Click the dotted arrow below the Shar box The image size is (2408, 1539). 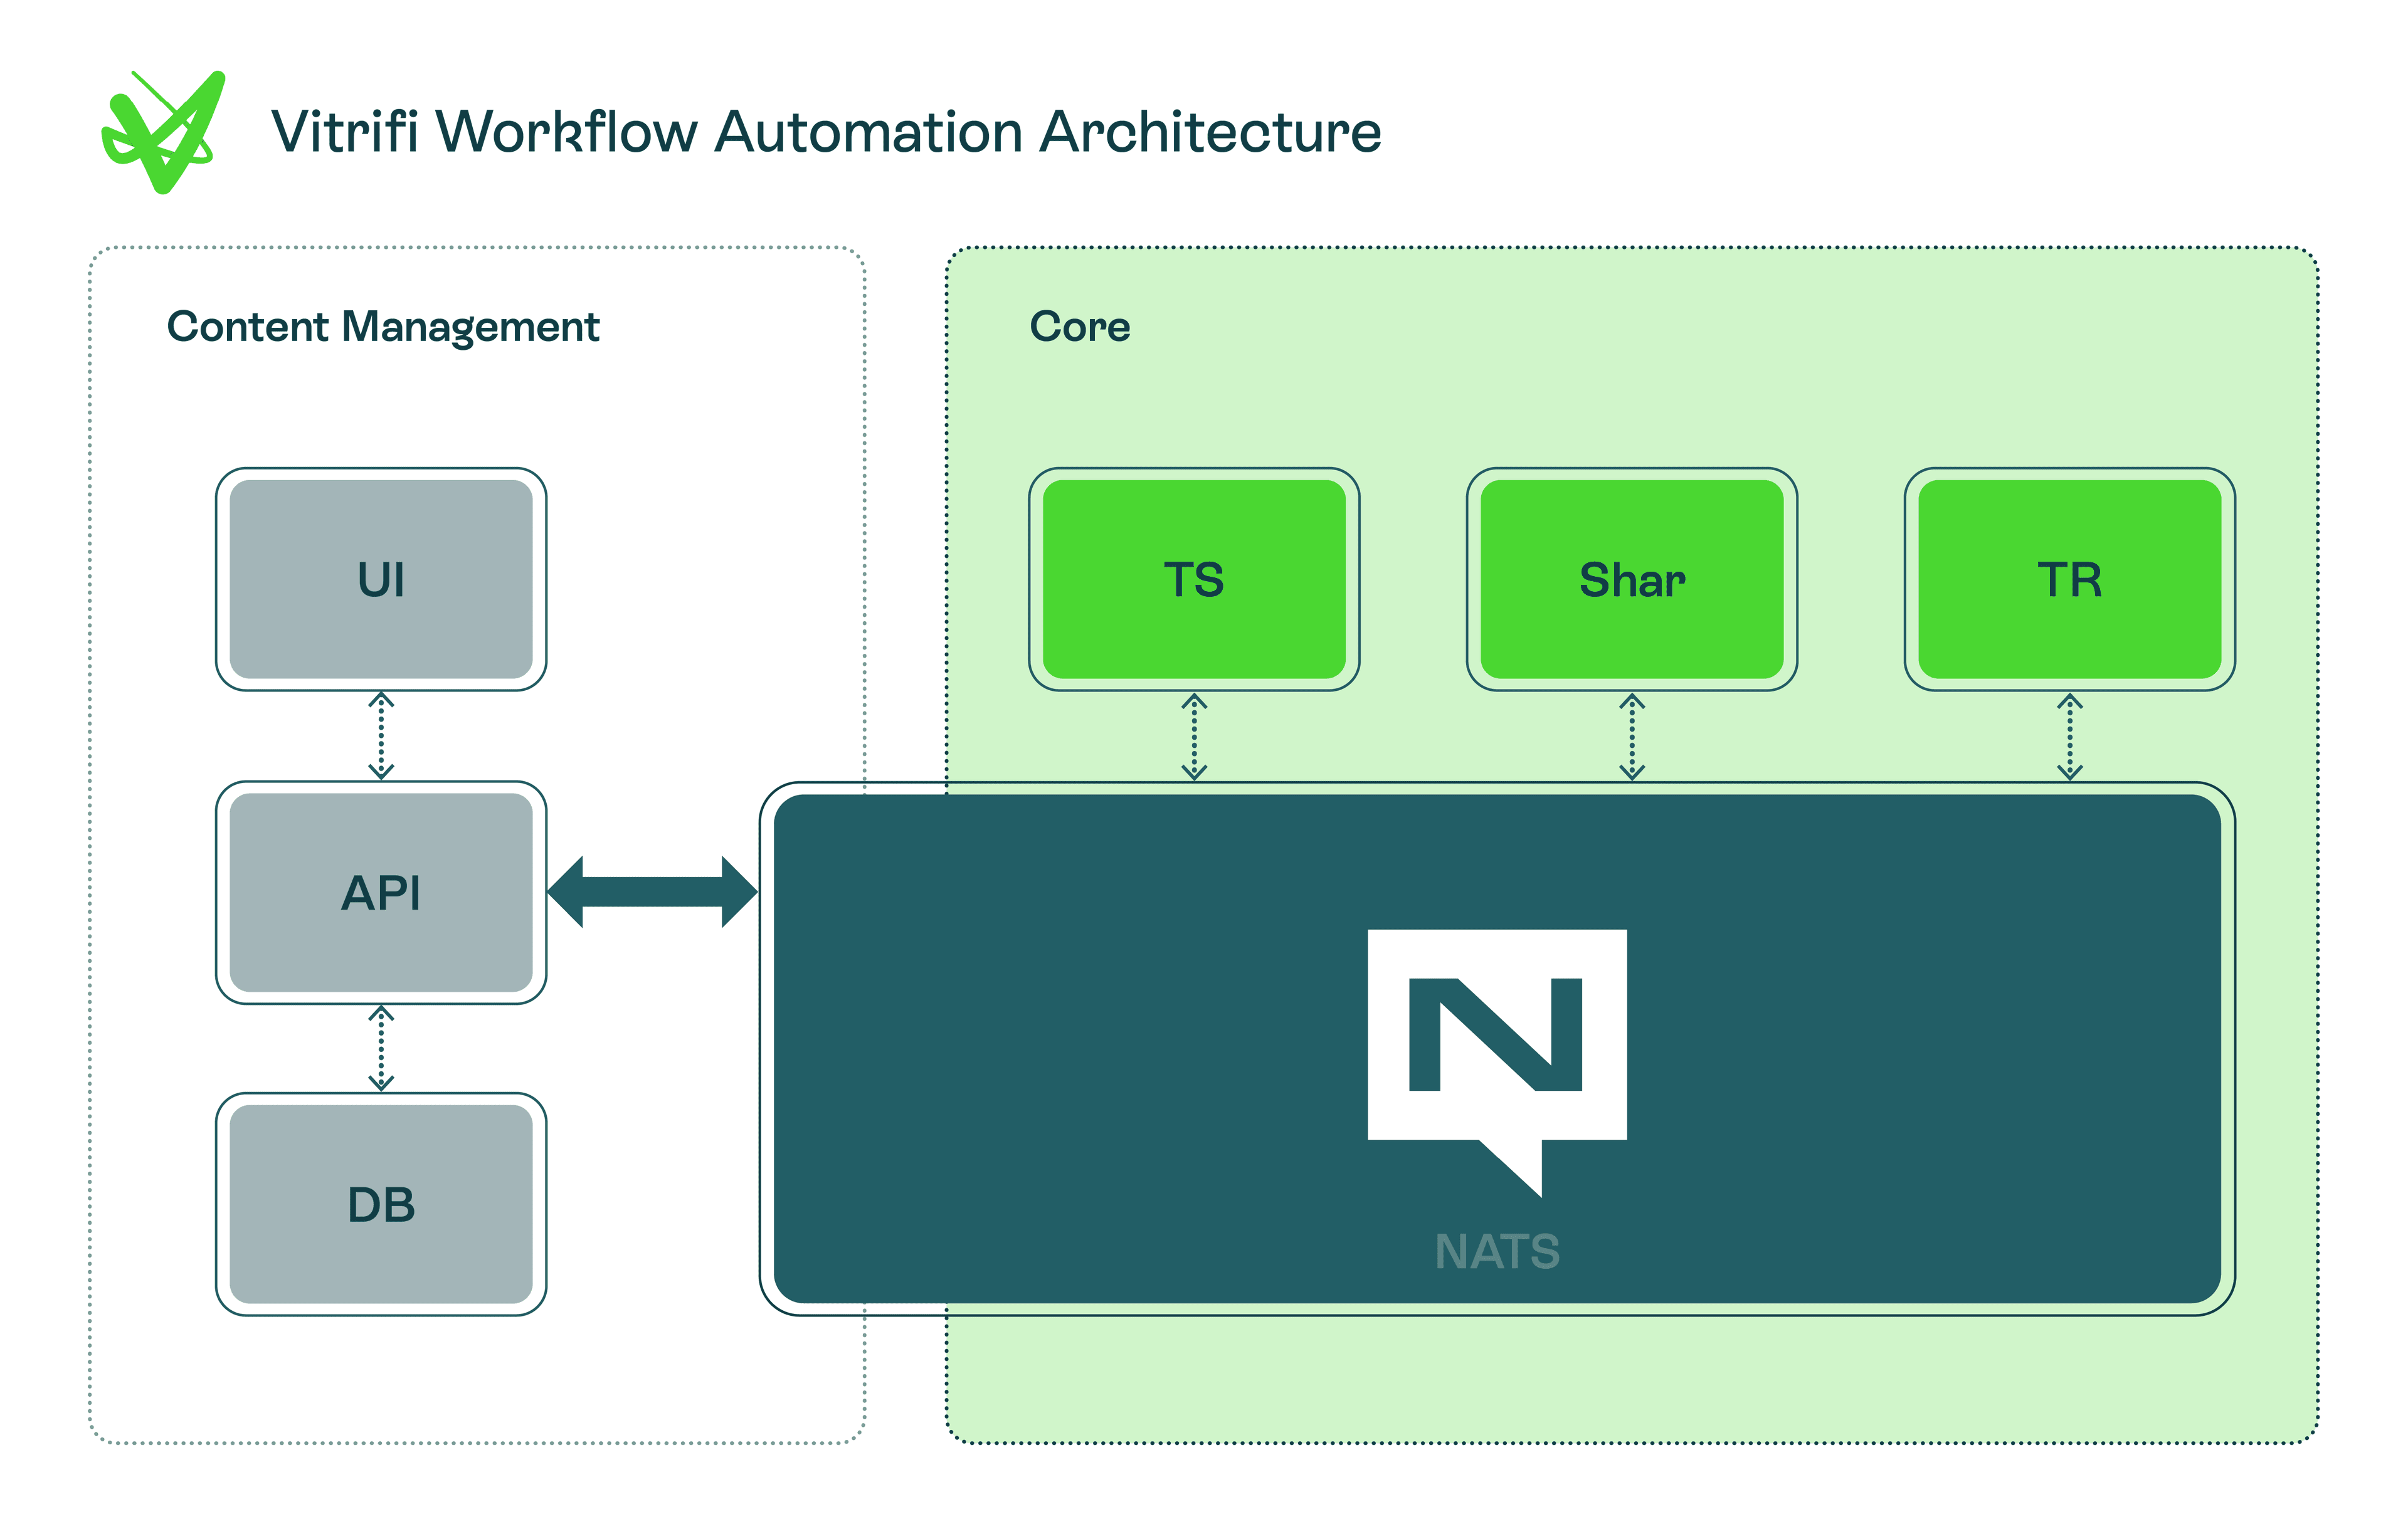(1632, 737)
